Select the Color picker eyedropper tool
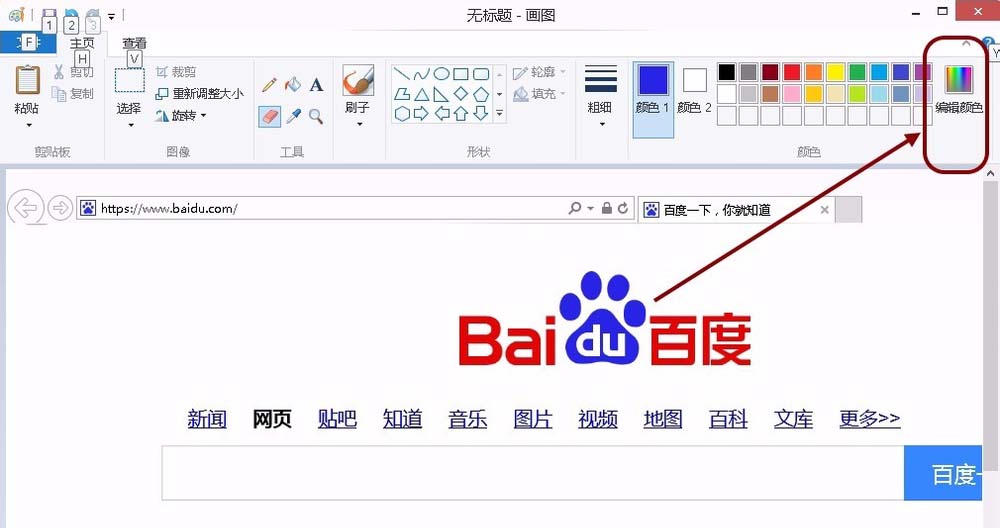Viewport: 1000px width, 528px height. [x=293, y=116]
